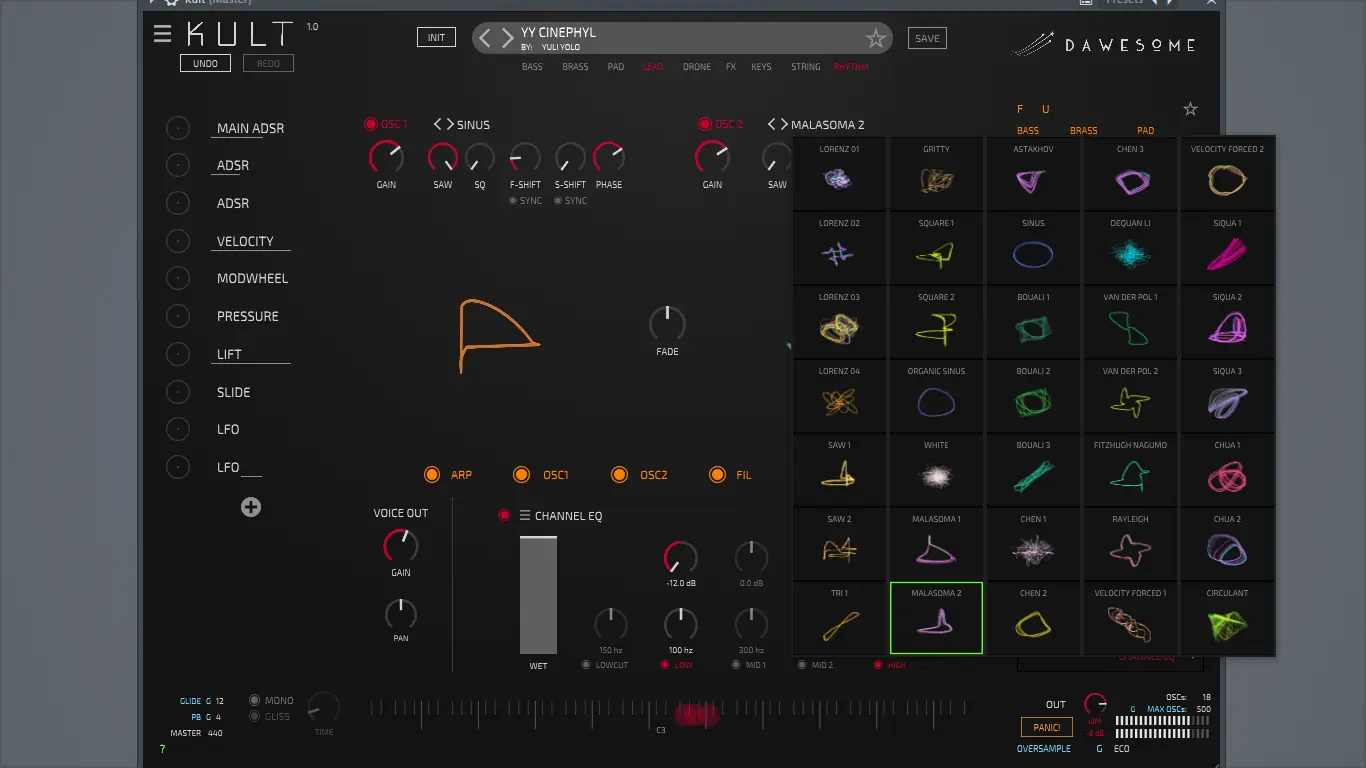
Task: Reset the patch with INIT
Action: [436, 38]
